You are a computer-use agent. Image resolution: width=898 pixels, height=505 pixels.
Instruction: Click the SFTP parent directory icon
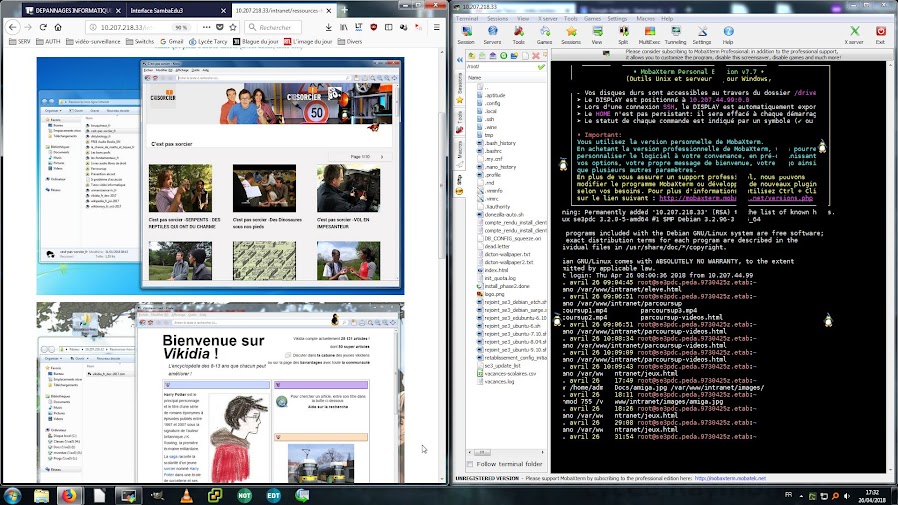point(471,56)
